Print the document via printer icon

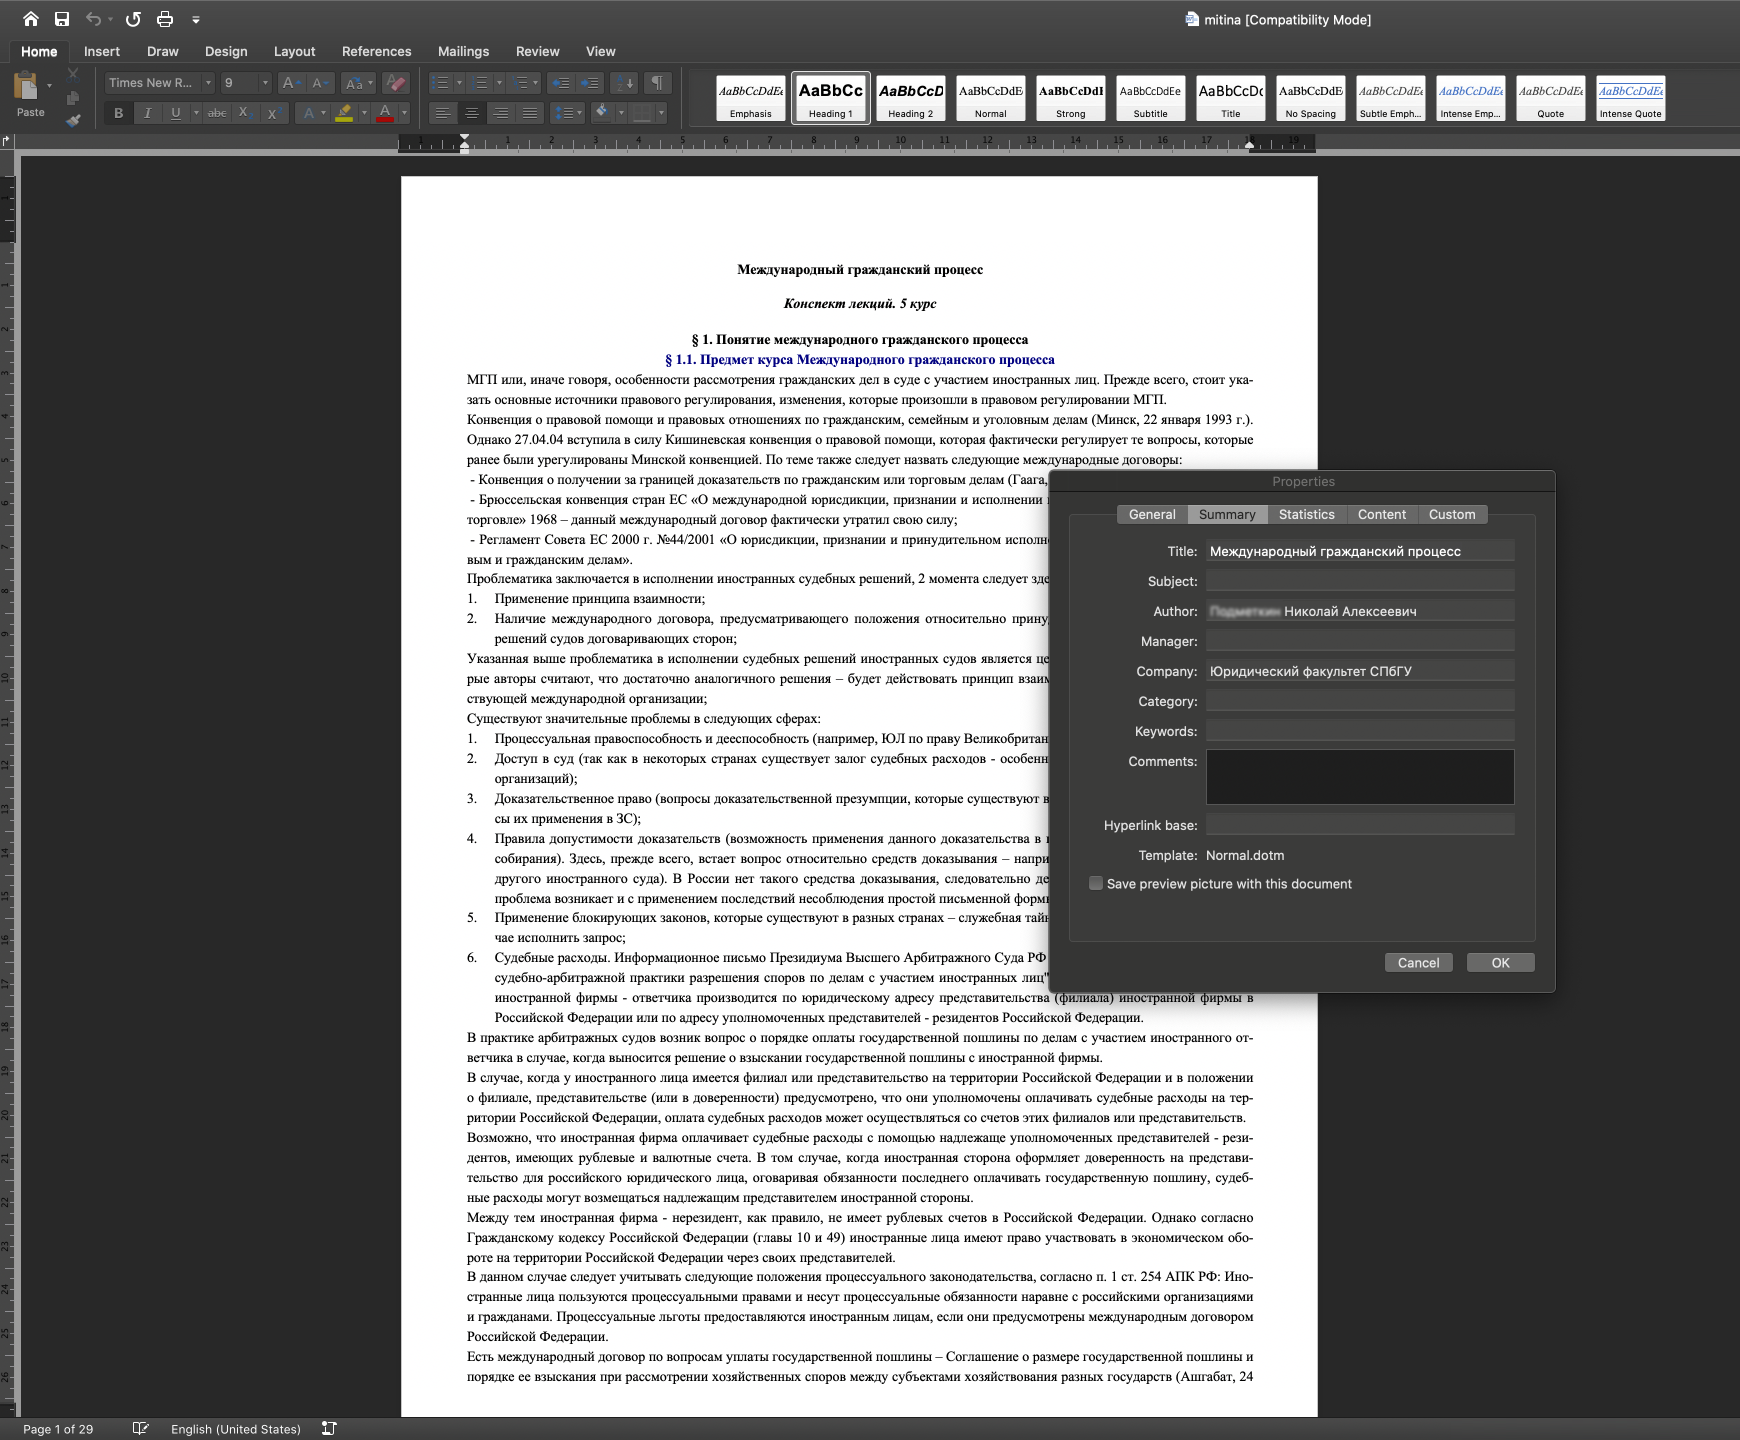[x=165, y=19]
